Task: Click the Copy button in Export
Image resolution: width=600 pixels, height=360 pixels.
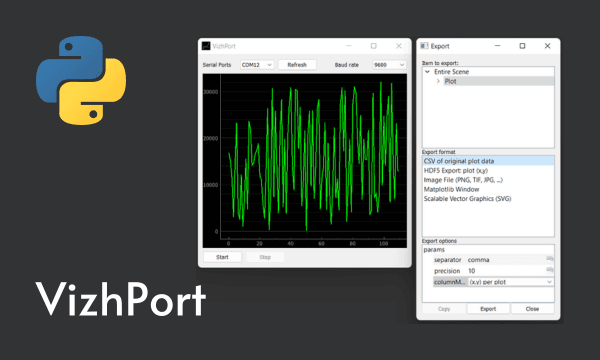Action: 444,309
